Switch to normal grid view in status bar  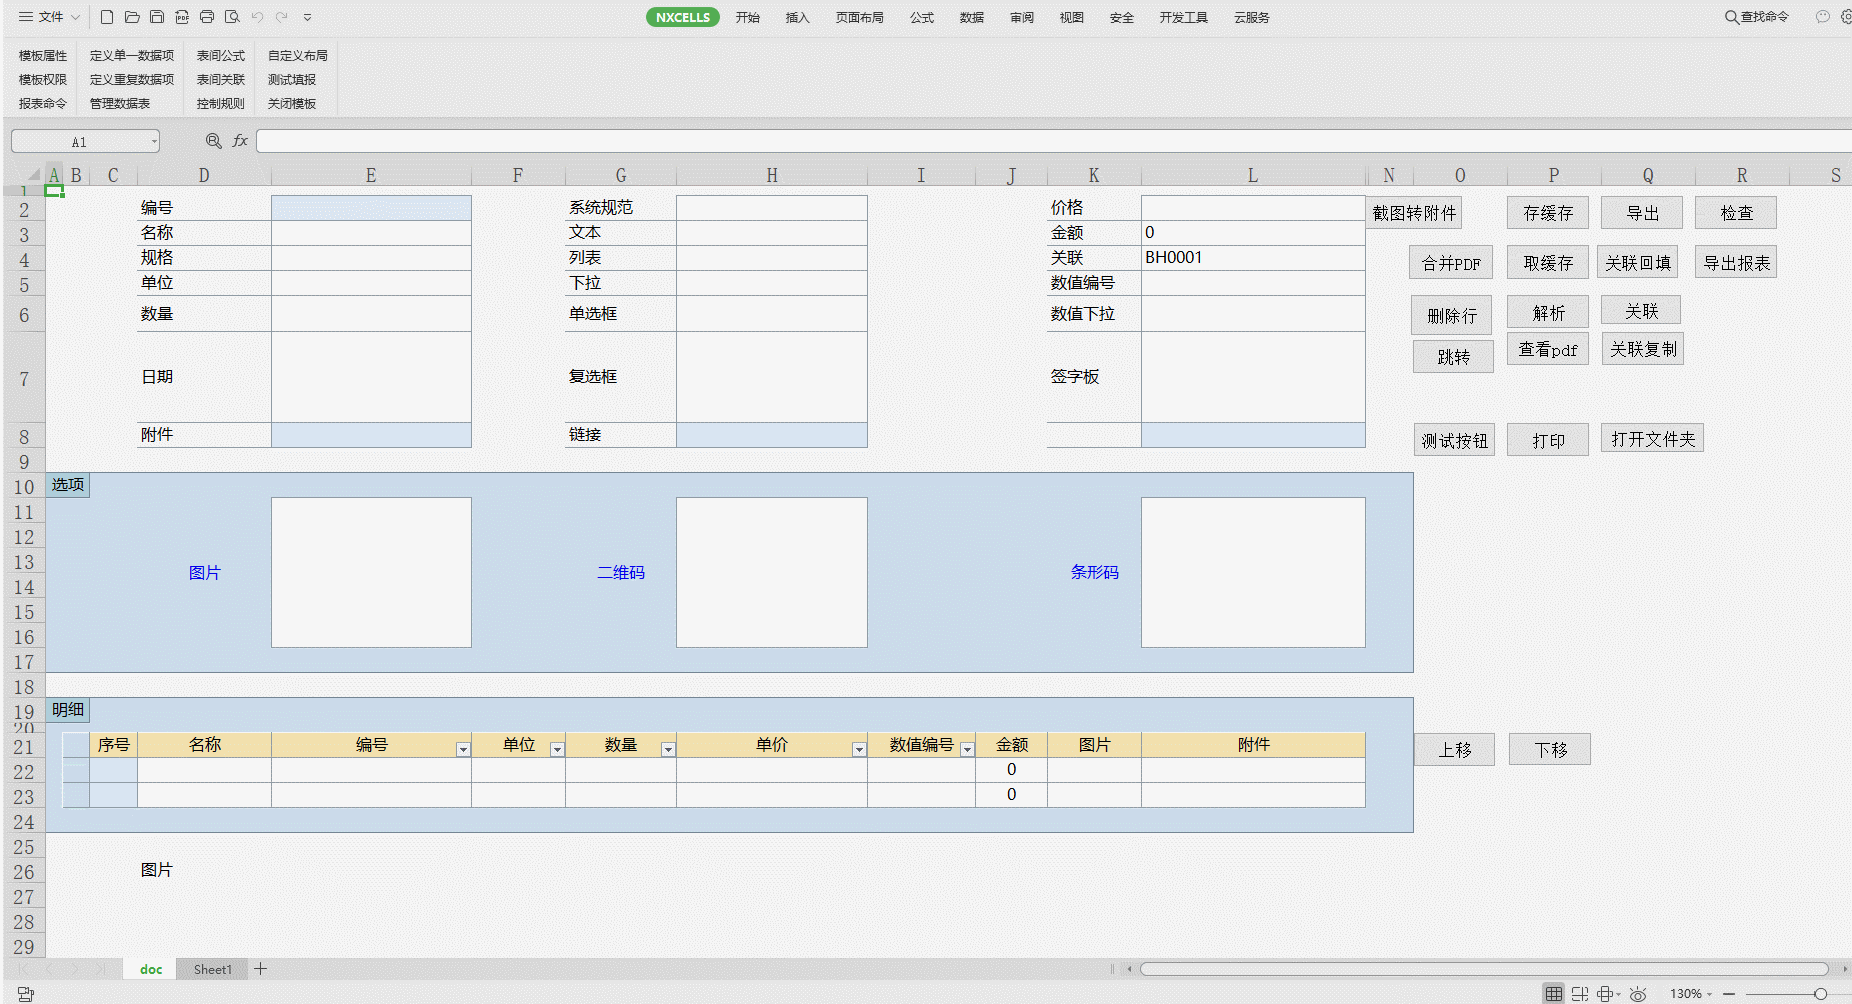coord(1553,993)
